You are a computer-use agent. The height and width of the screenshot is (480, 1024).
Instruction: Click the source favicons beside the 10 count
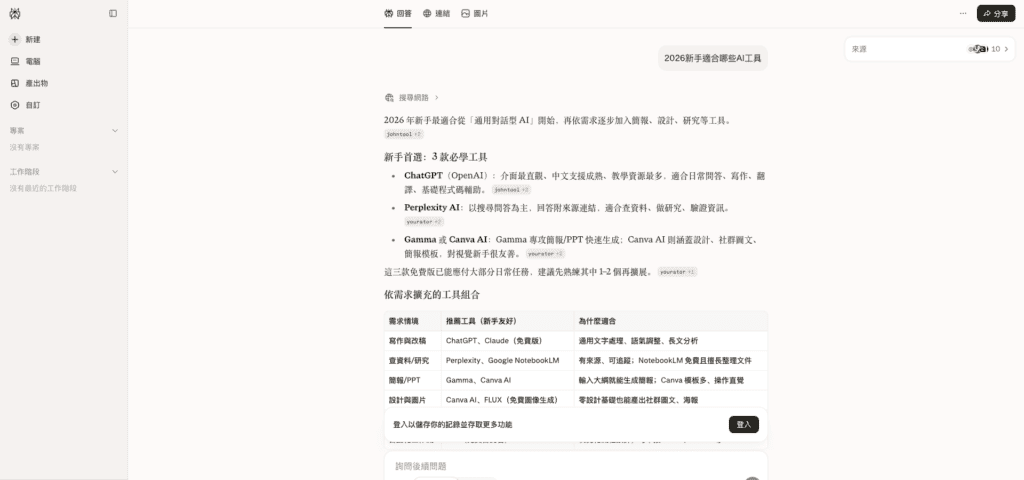(x=978, y=49)
